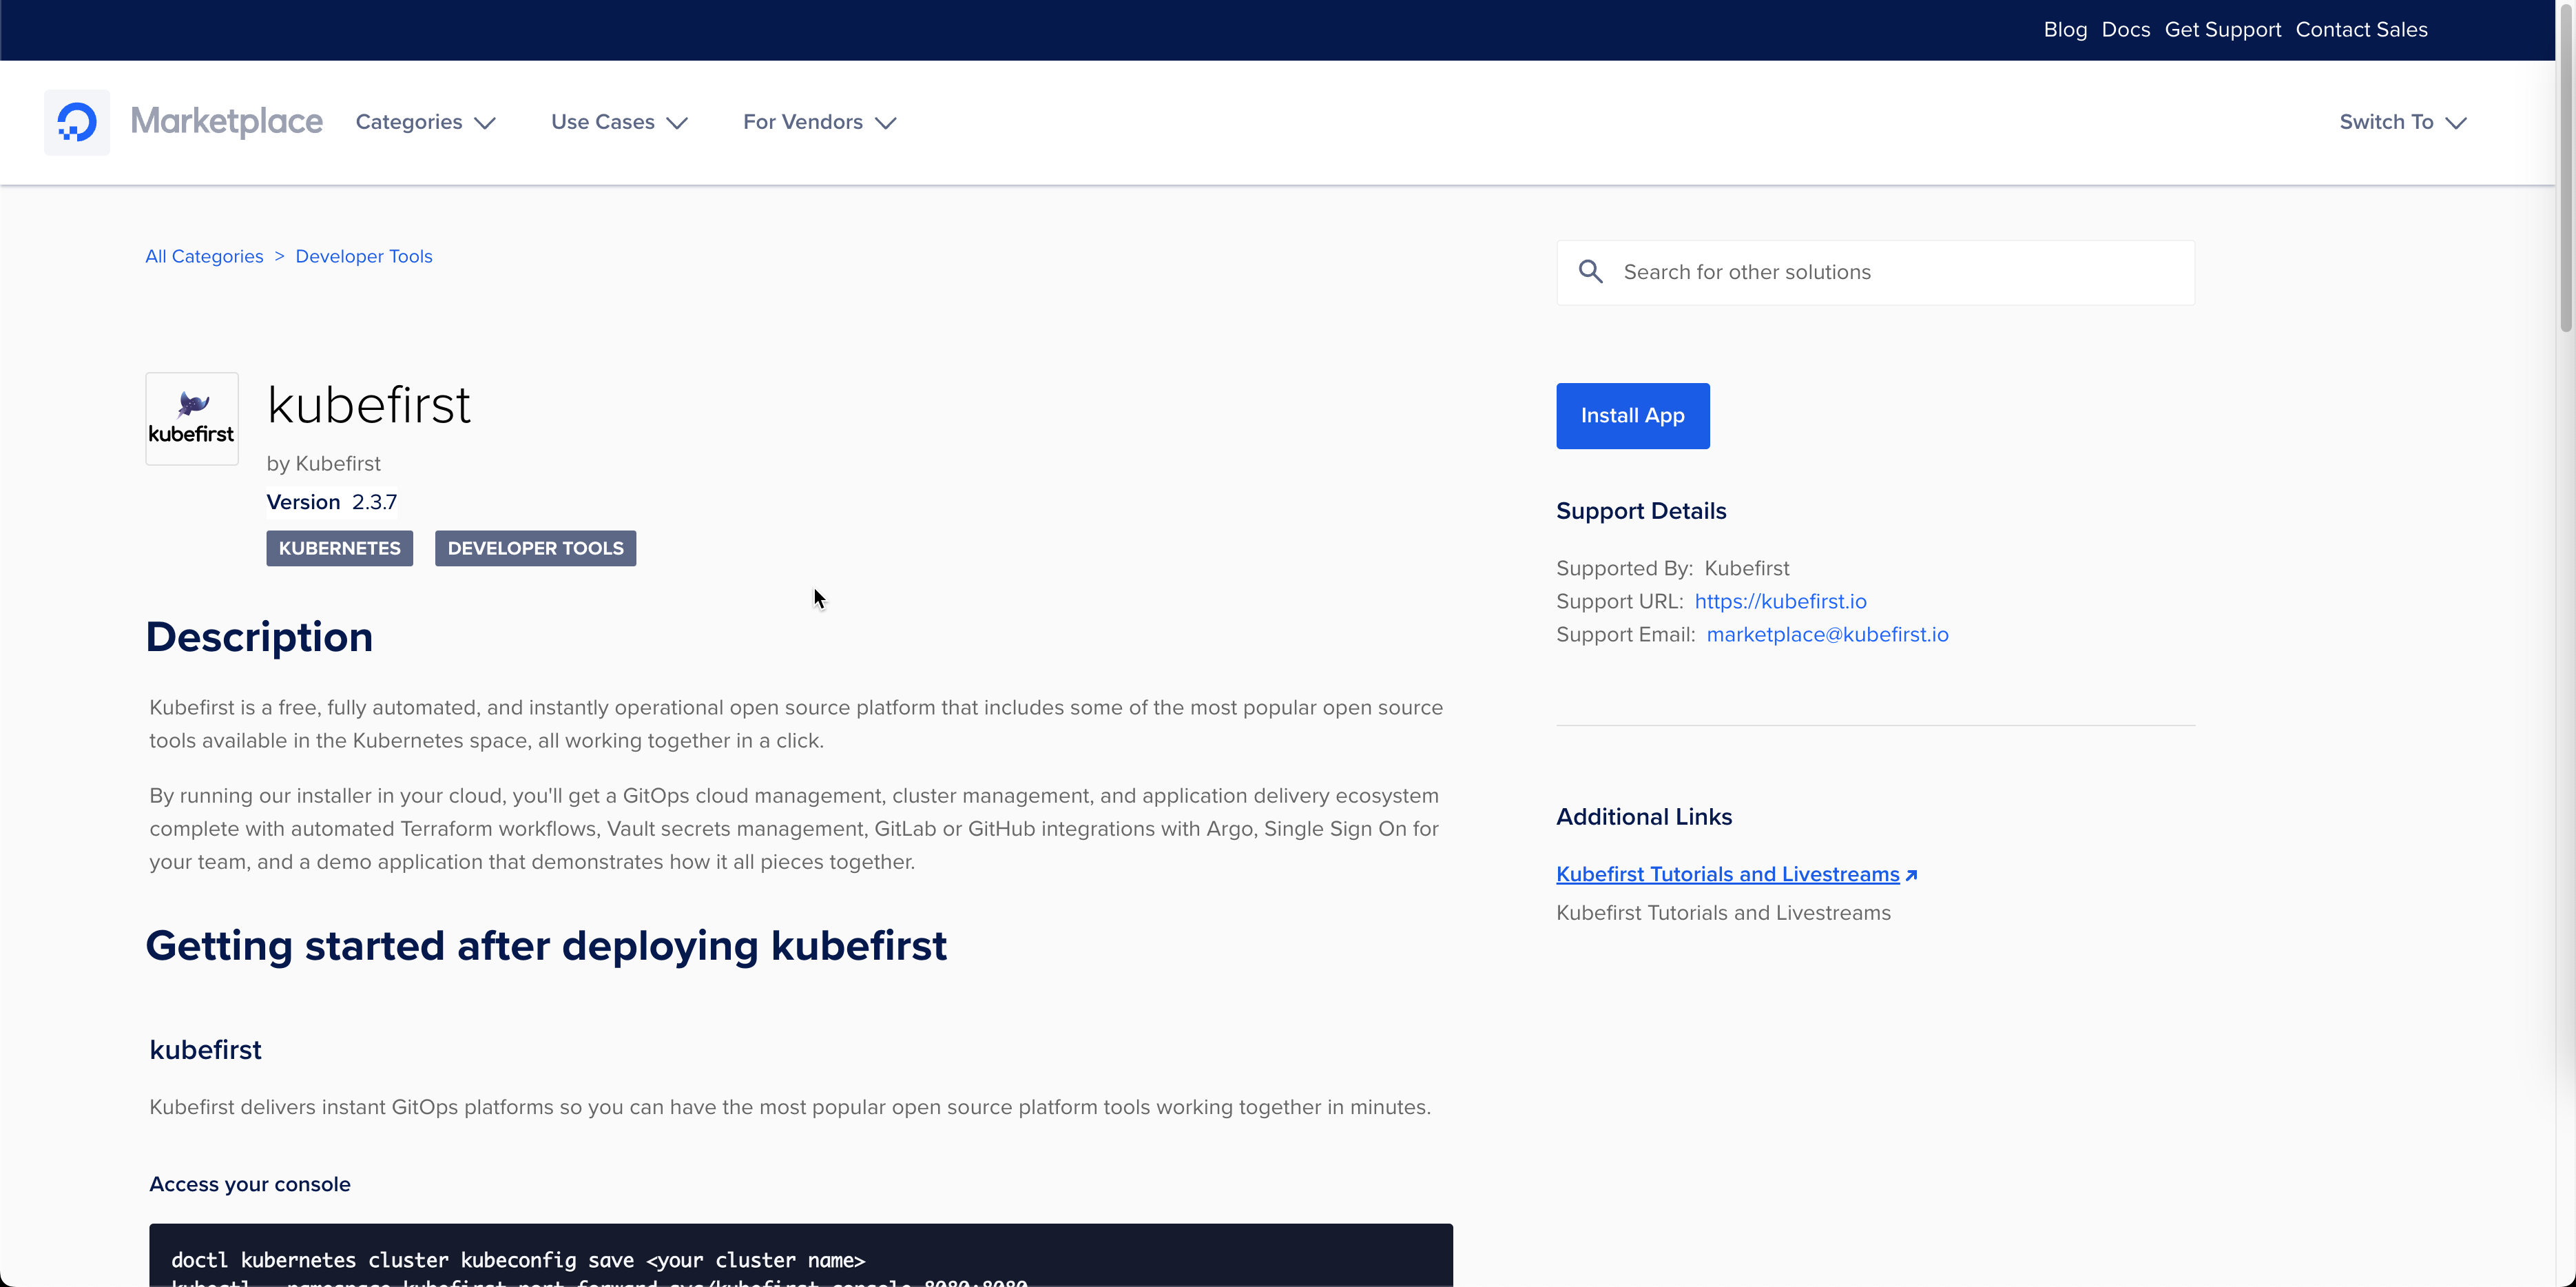Image resolution: width=2576 pixels, height=1287 pixels.
Task: Select the DEVELOPER TOOLS tag
Action: pyautogui.click(x=535, y=548)
